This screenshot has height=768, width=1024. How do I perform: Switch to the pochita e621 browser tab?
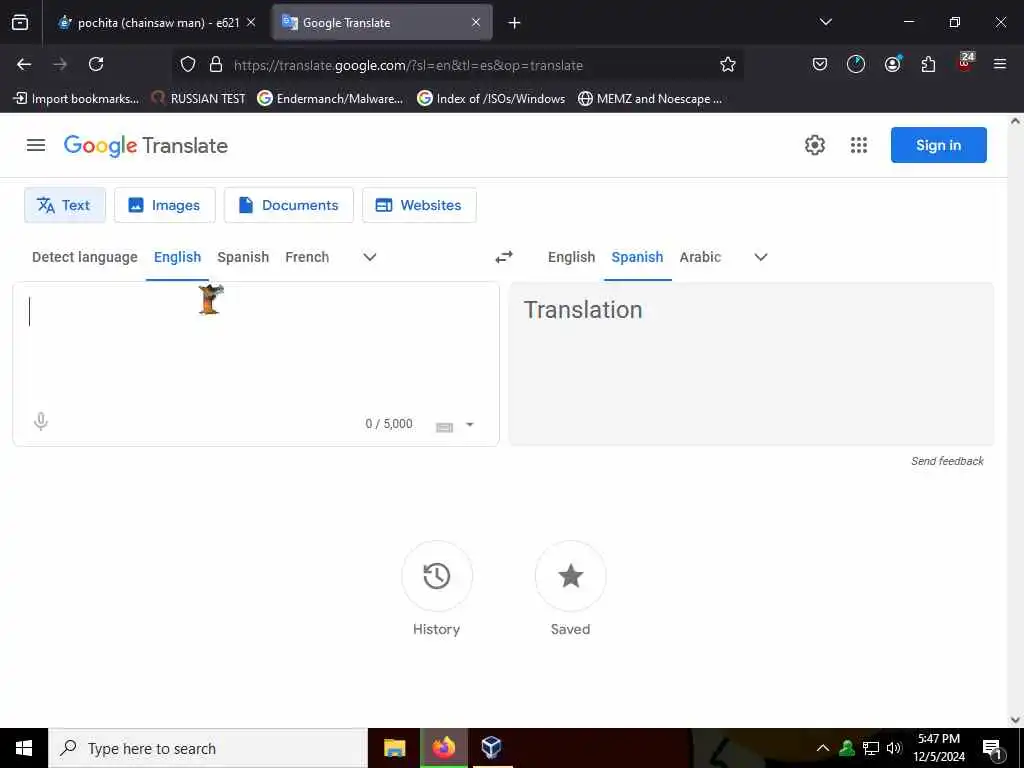(150, 23)
